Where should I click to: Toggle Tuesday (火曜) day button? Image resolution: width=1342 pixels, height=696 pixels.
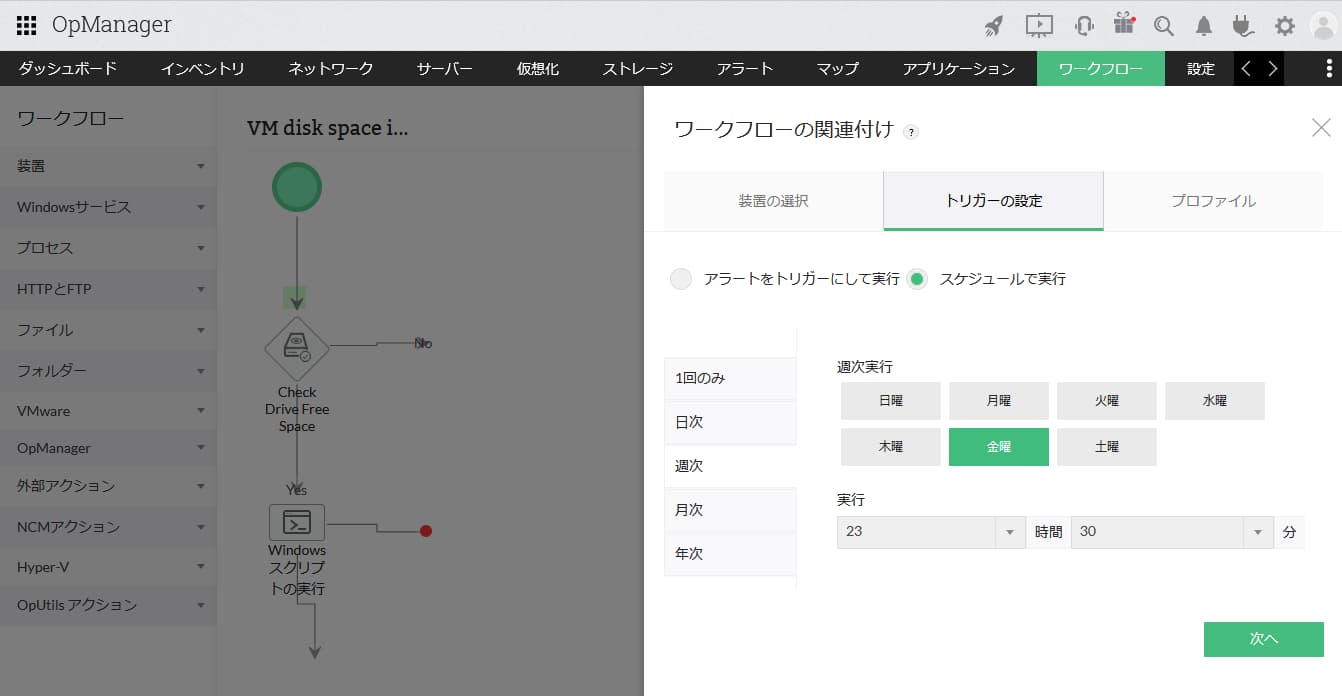point(1107,400)
